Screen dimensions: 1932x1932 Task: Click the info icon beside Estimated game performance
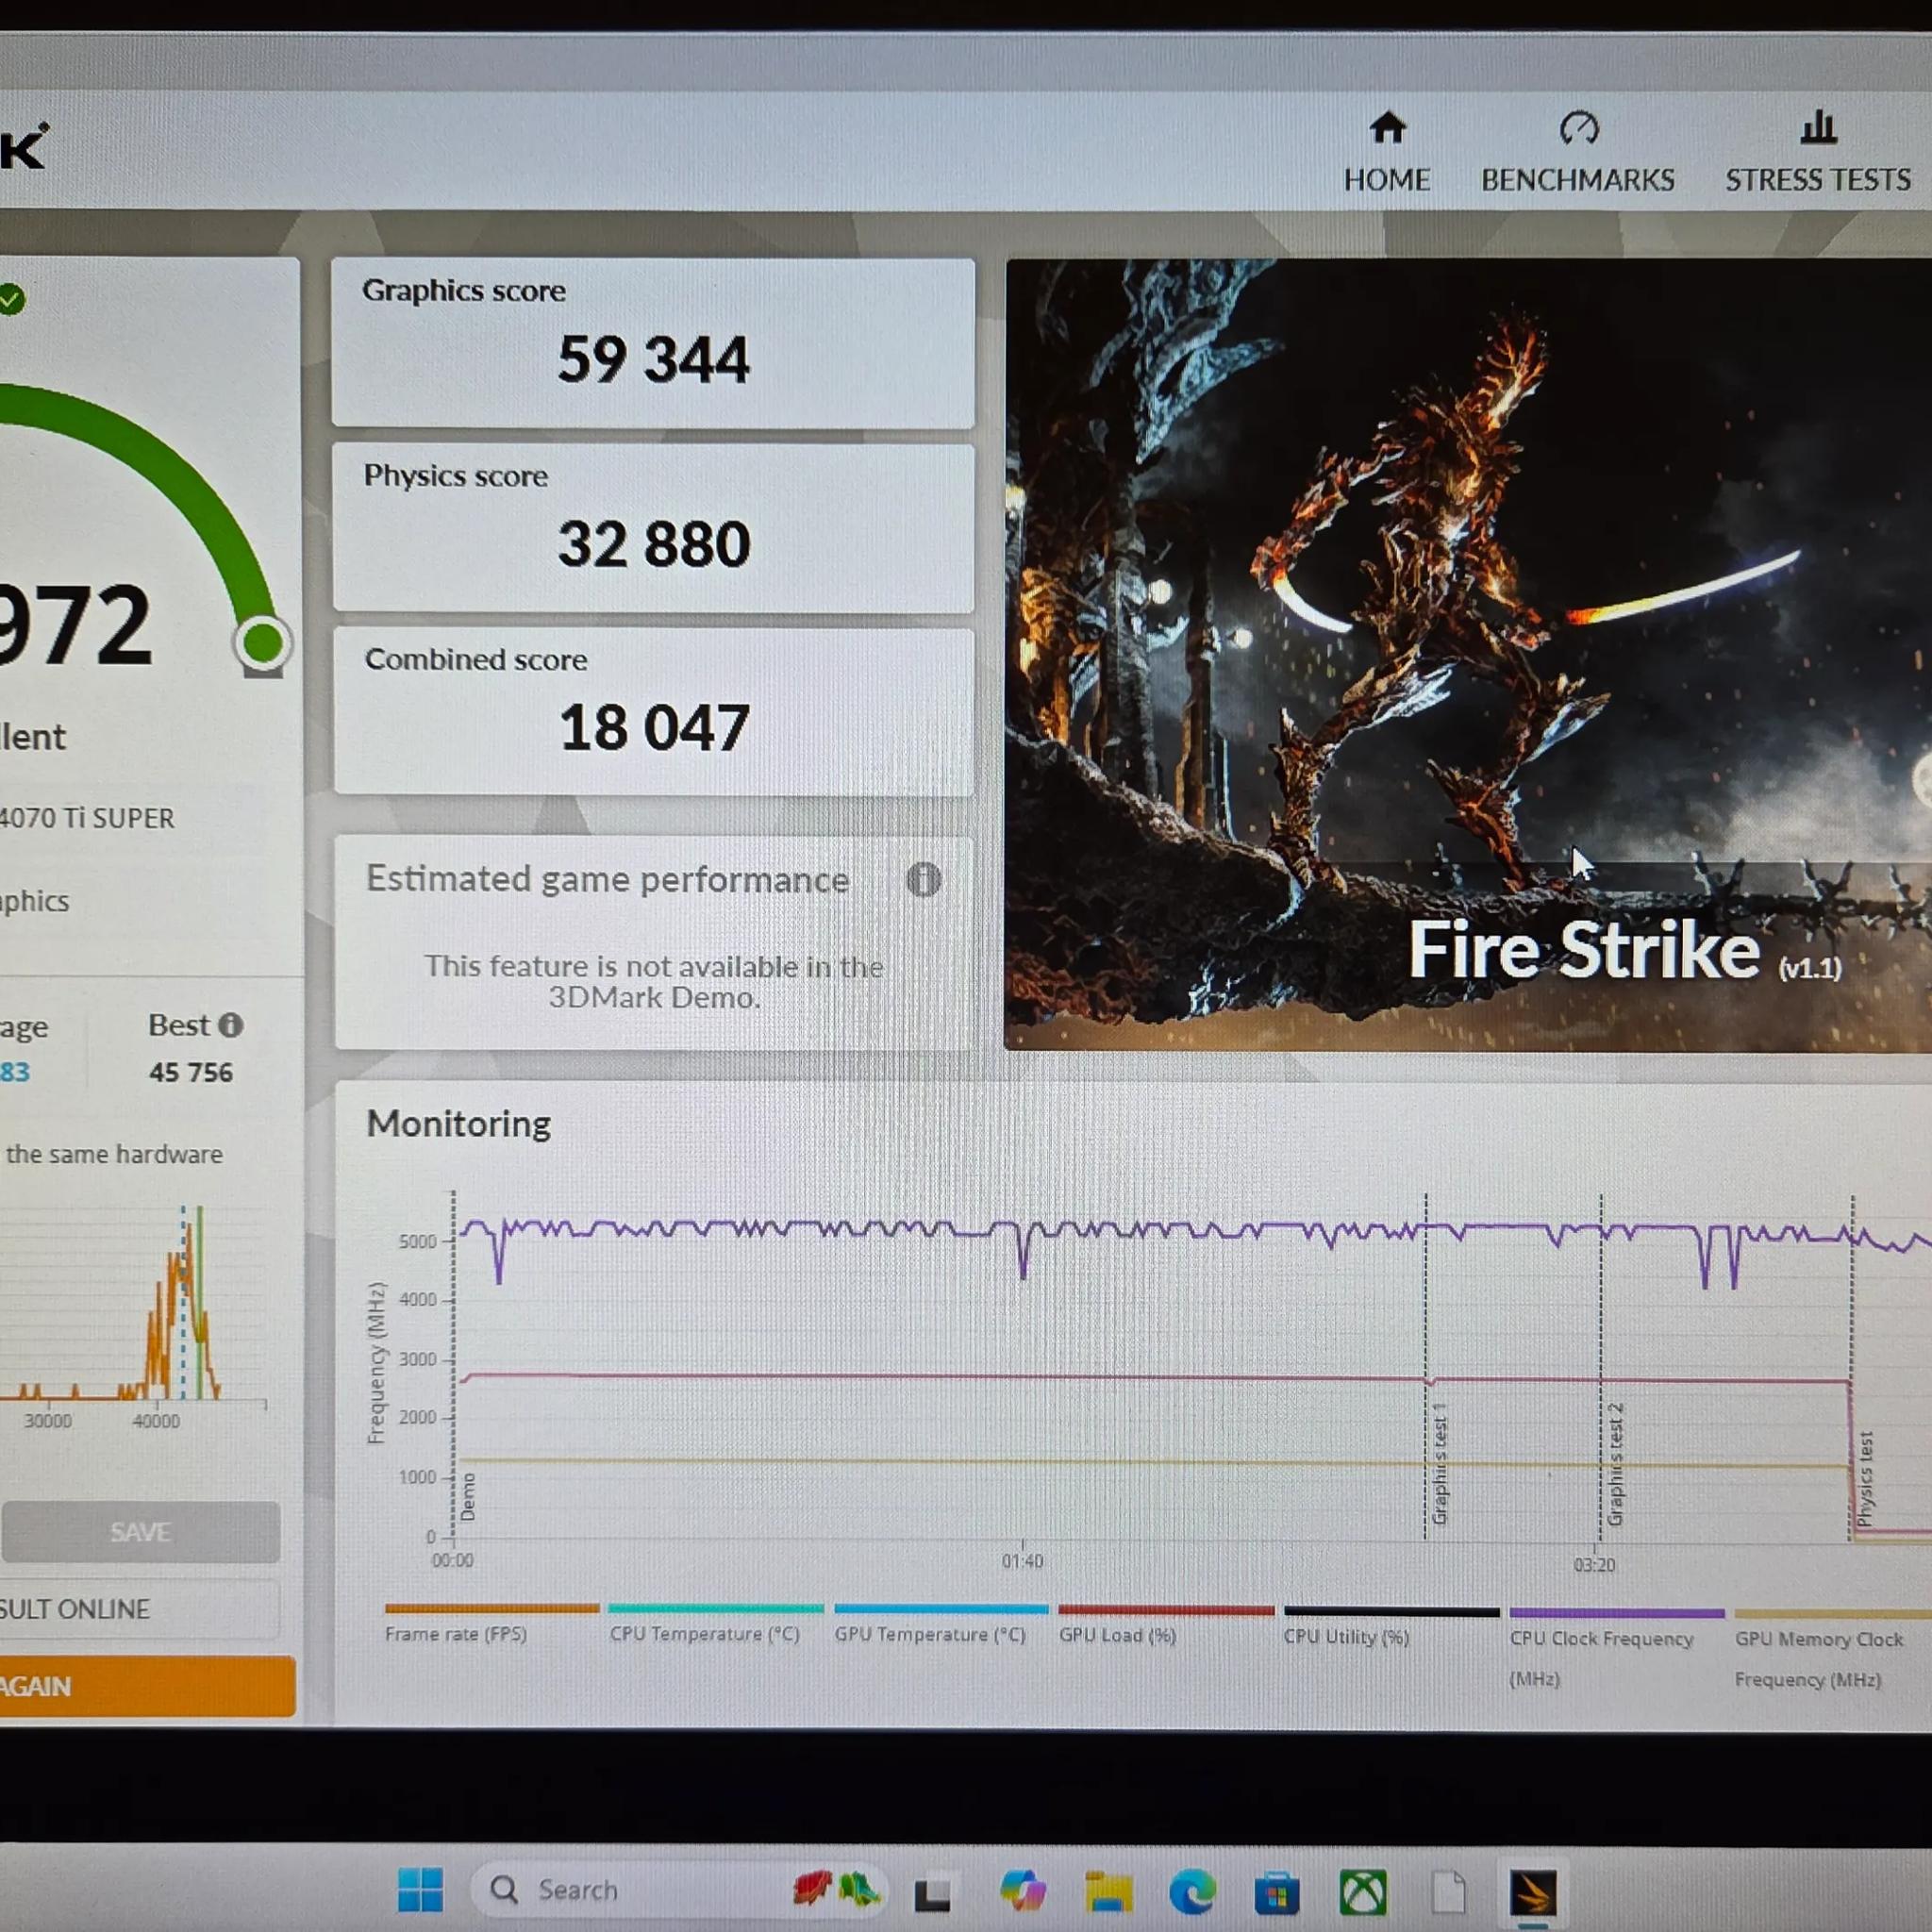coord(923,880)
